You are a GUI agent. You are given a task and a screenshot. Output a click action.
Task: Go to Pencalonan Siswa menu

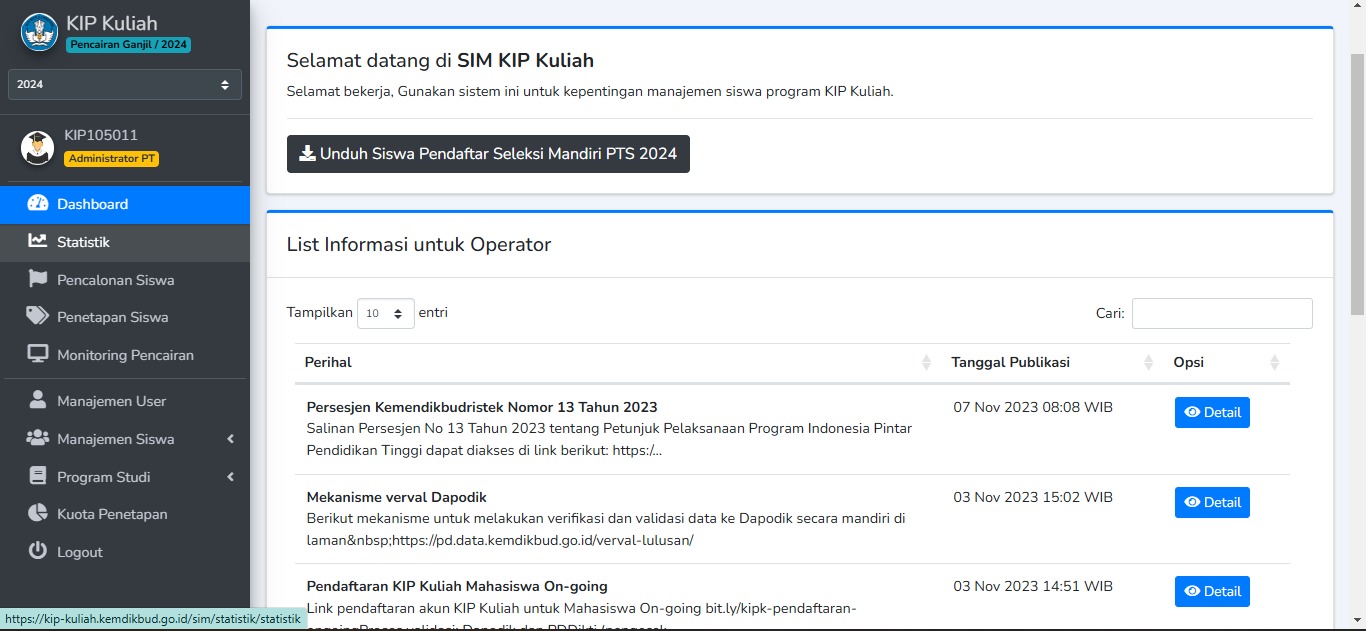(125, 280)
